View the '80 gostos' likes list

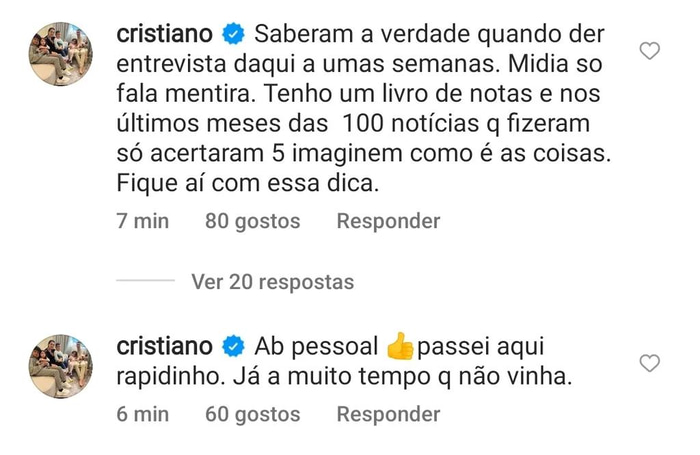pos(252,221)
